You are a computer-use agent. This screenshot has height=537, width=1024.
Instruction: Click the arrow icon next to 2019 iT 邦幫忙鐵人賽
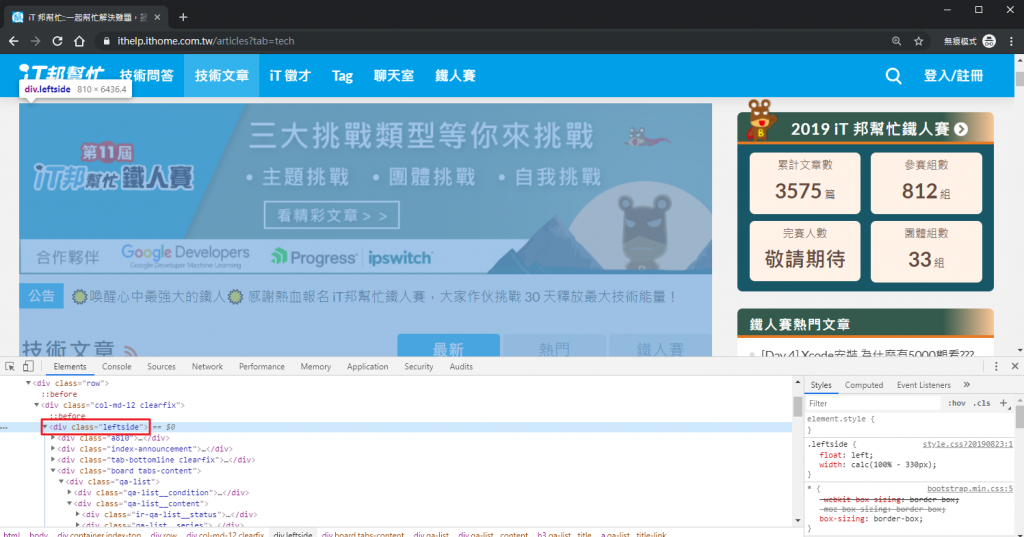click(x=961, y=129)
